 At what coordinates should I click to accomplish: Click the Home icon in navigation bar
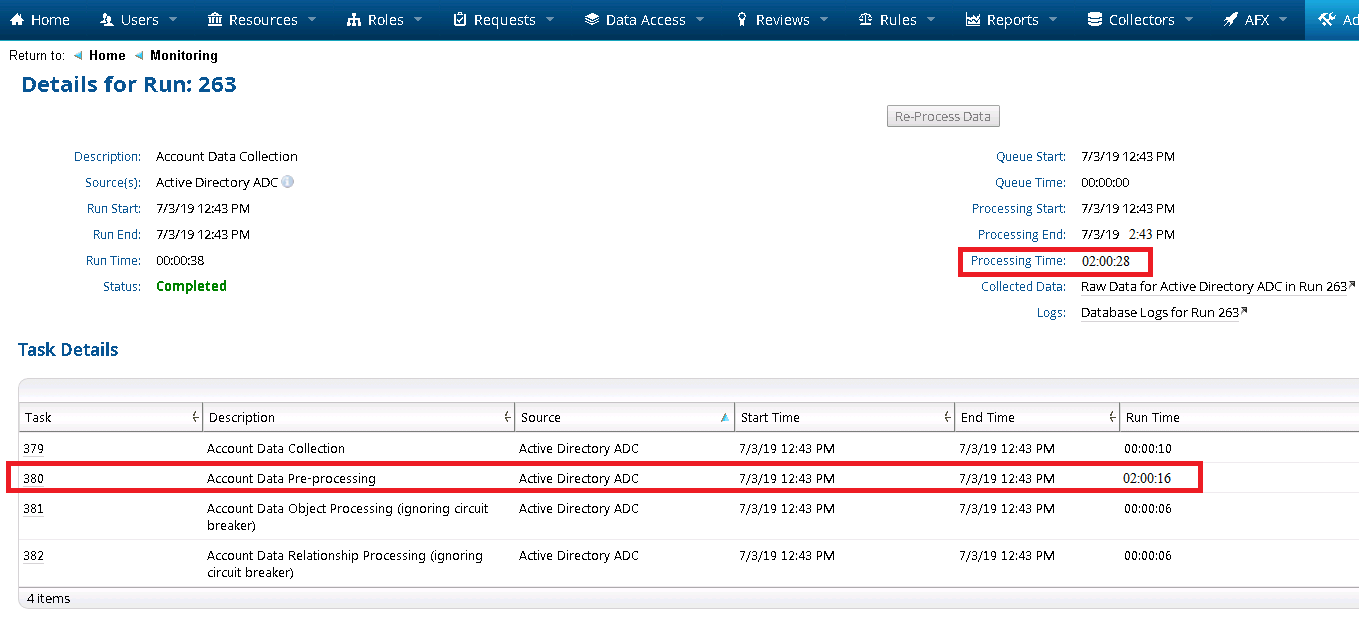coord(17,20)
